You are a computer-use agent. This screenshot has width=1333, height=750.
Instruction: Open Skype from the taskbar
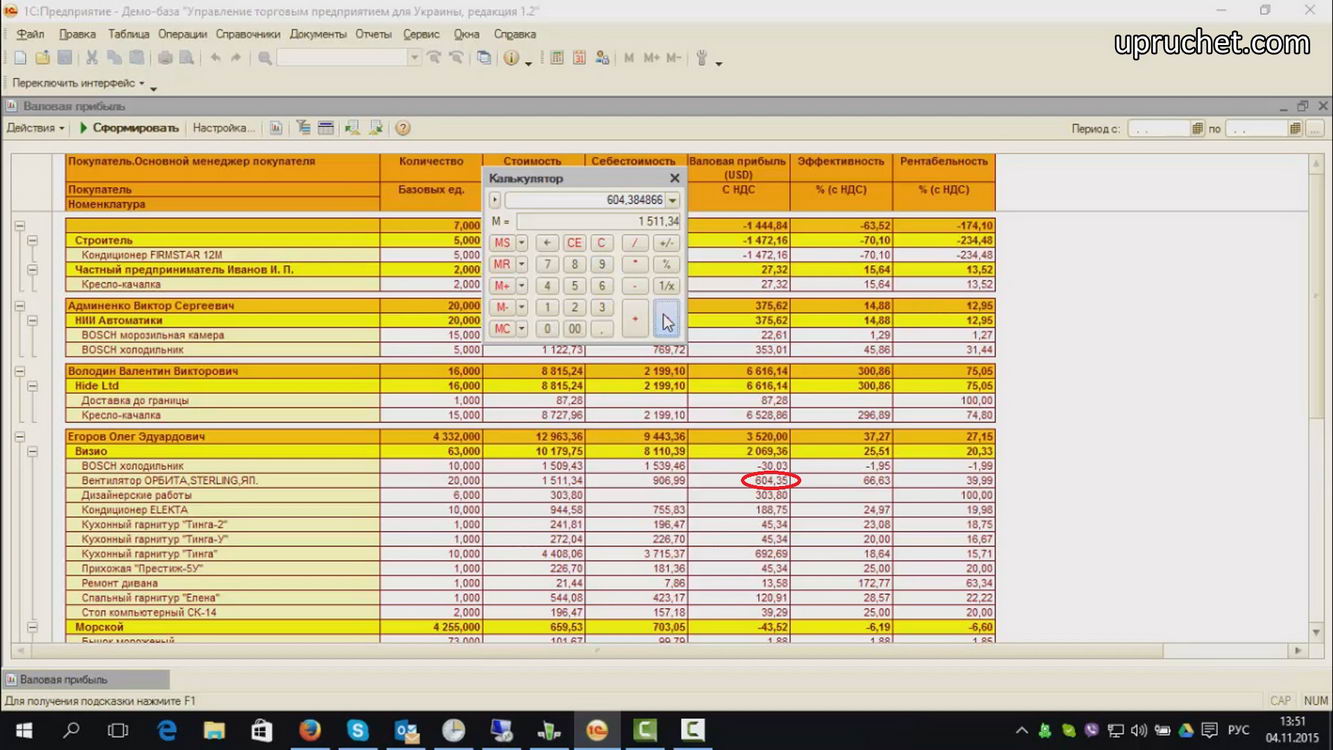click(x=358, y=731)
